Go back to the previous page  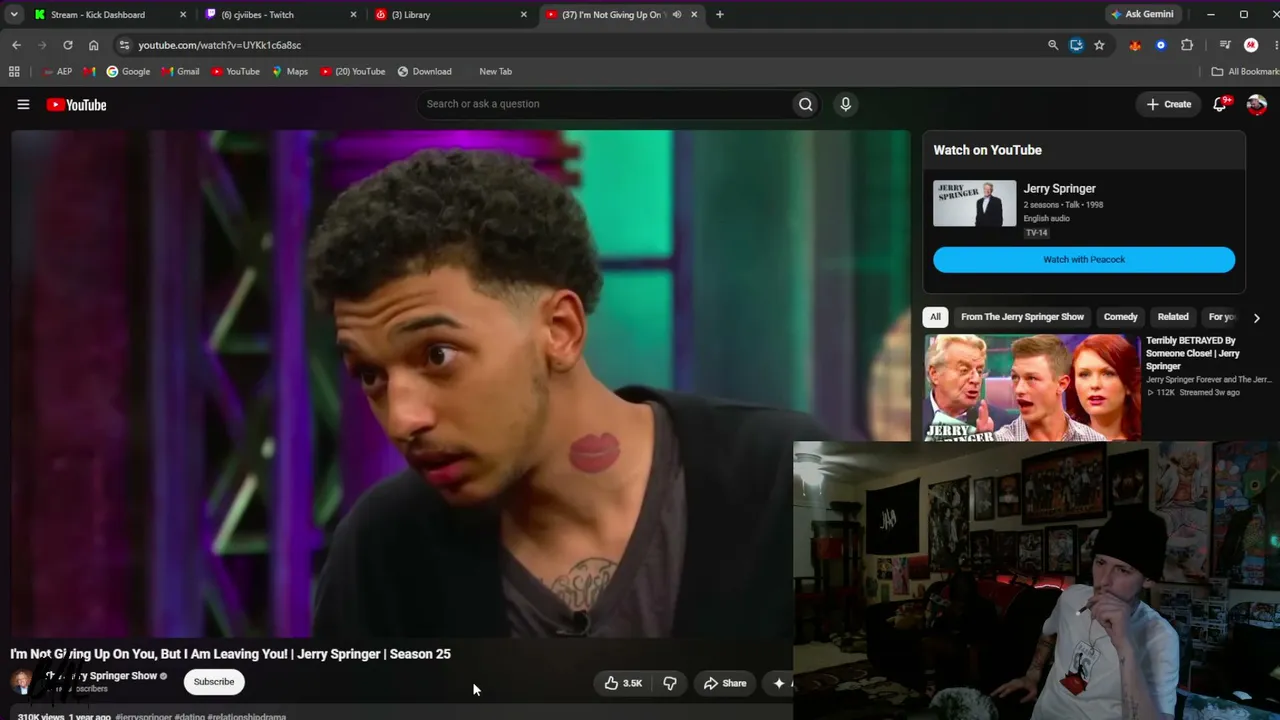(16, 45)
